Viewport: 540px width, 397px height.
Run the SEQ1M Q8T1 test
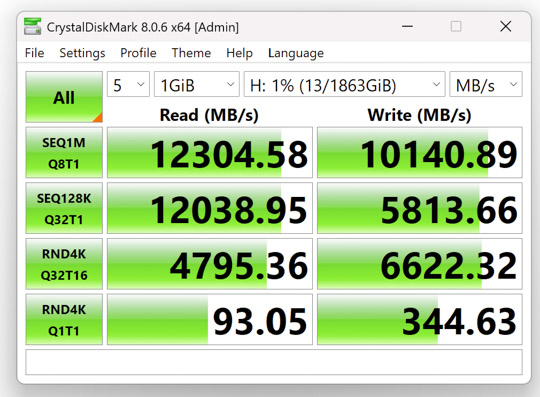click(64, 153)
